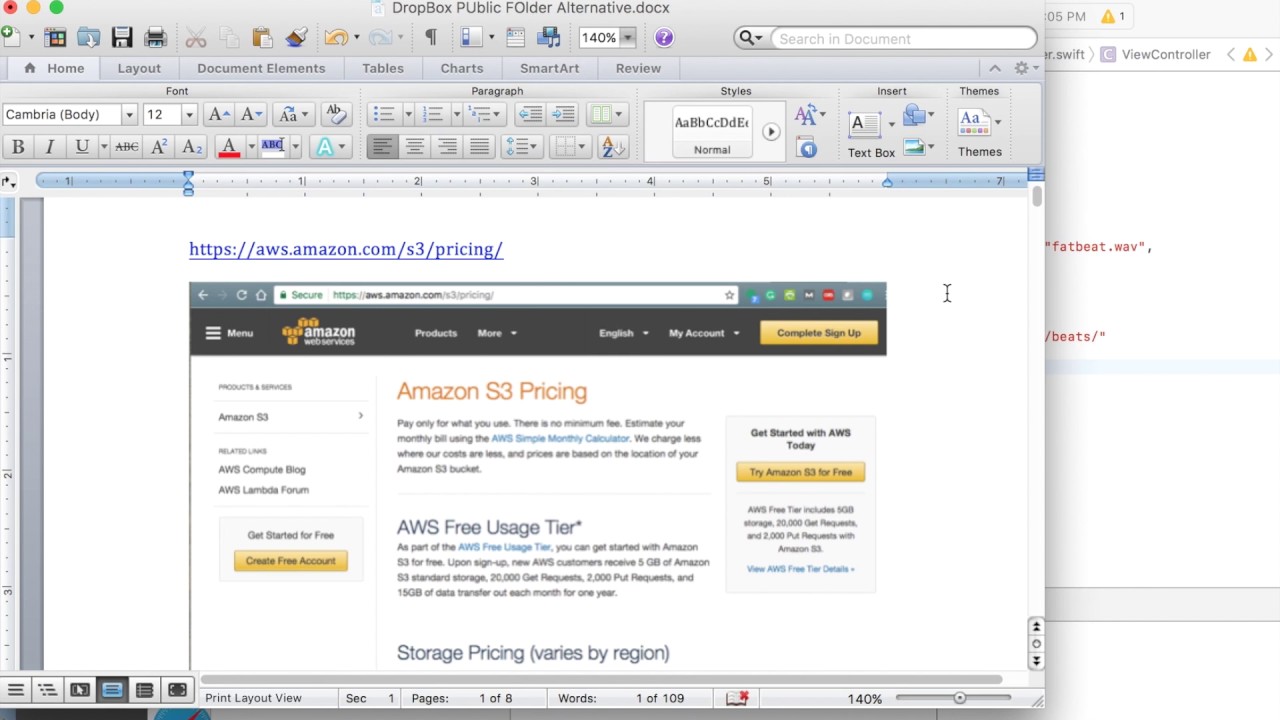The height and width of the screenshot is (720, 1280).
Task: Open the Tables ribbon tab
Action: (383, 68)
